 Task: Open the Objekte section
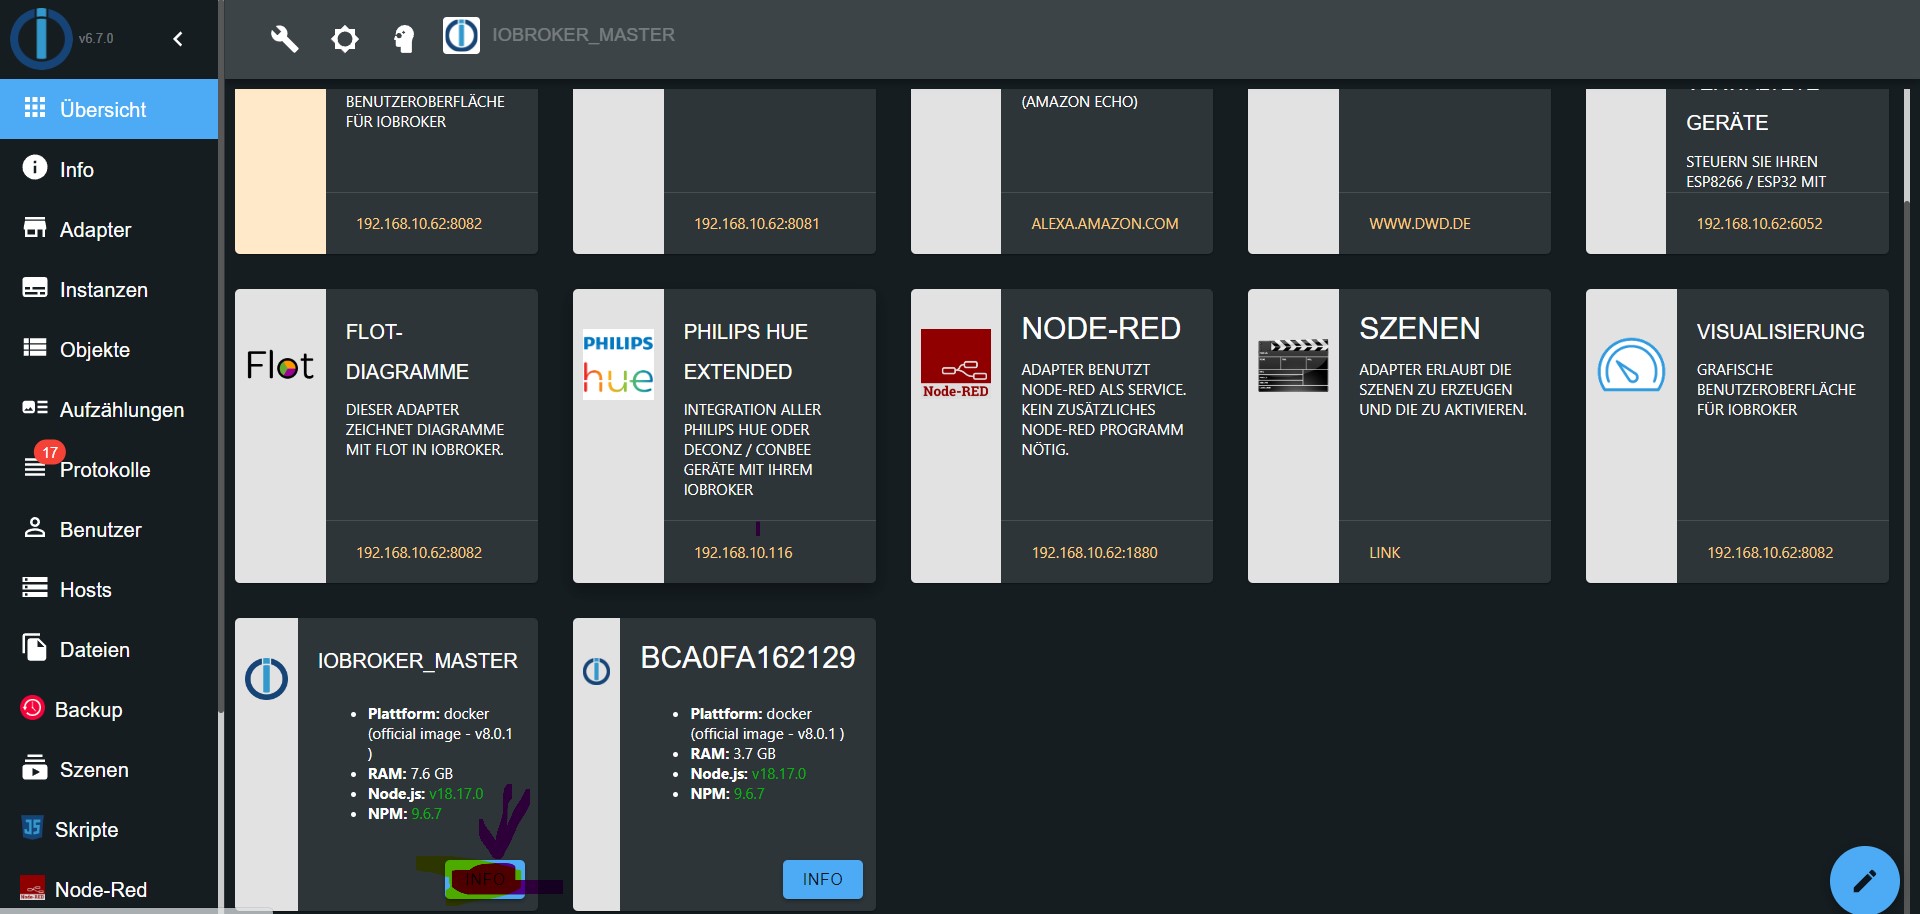pyautogui.click(x=95, y=349)
